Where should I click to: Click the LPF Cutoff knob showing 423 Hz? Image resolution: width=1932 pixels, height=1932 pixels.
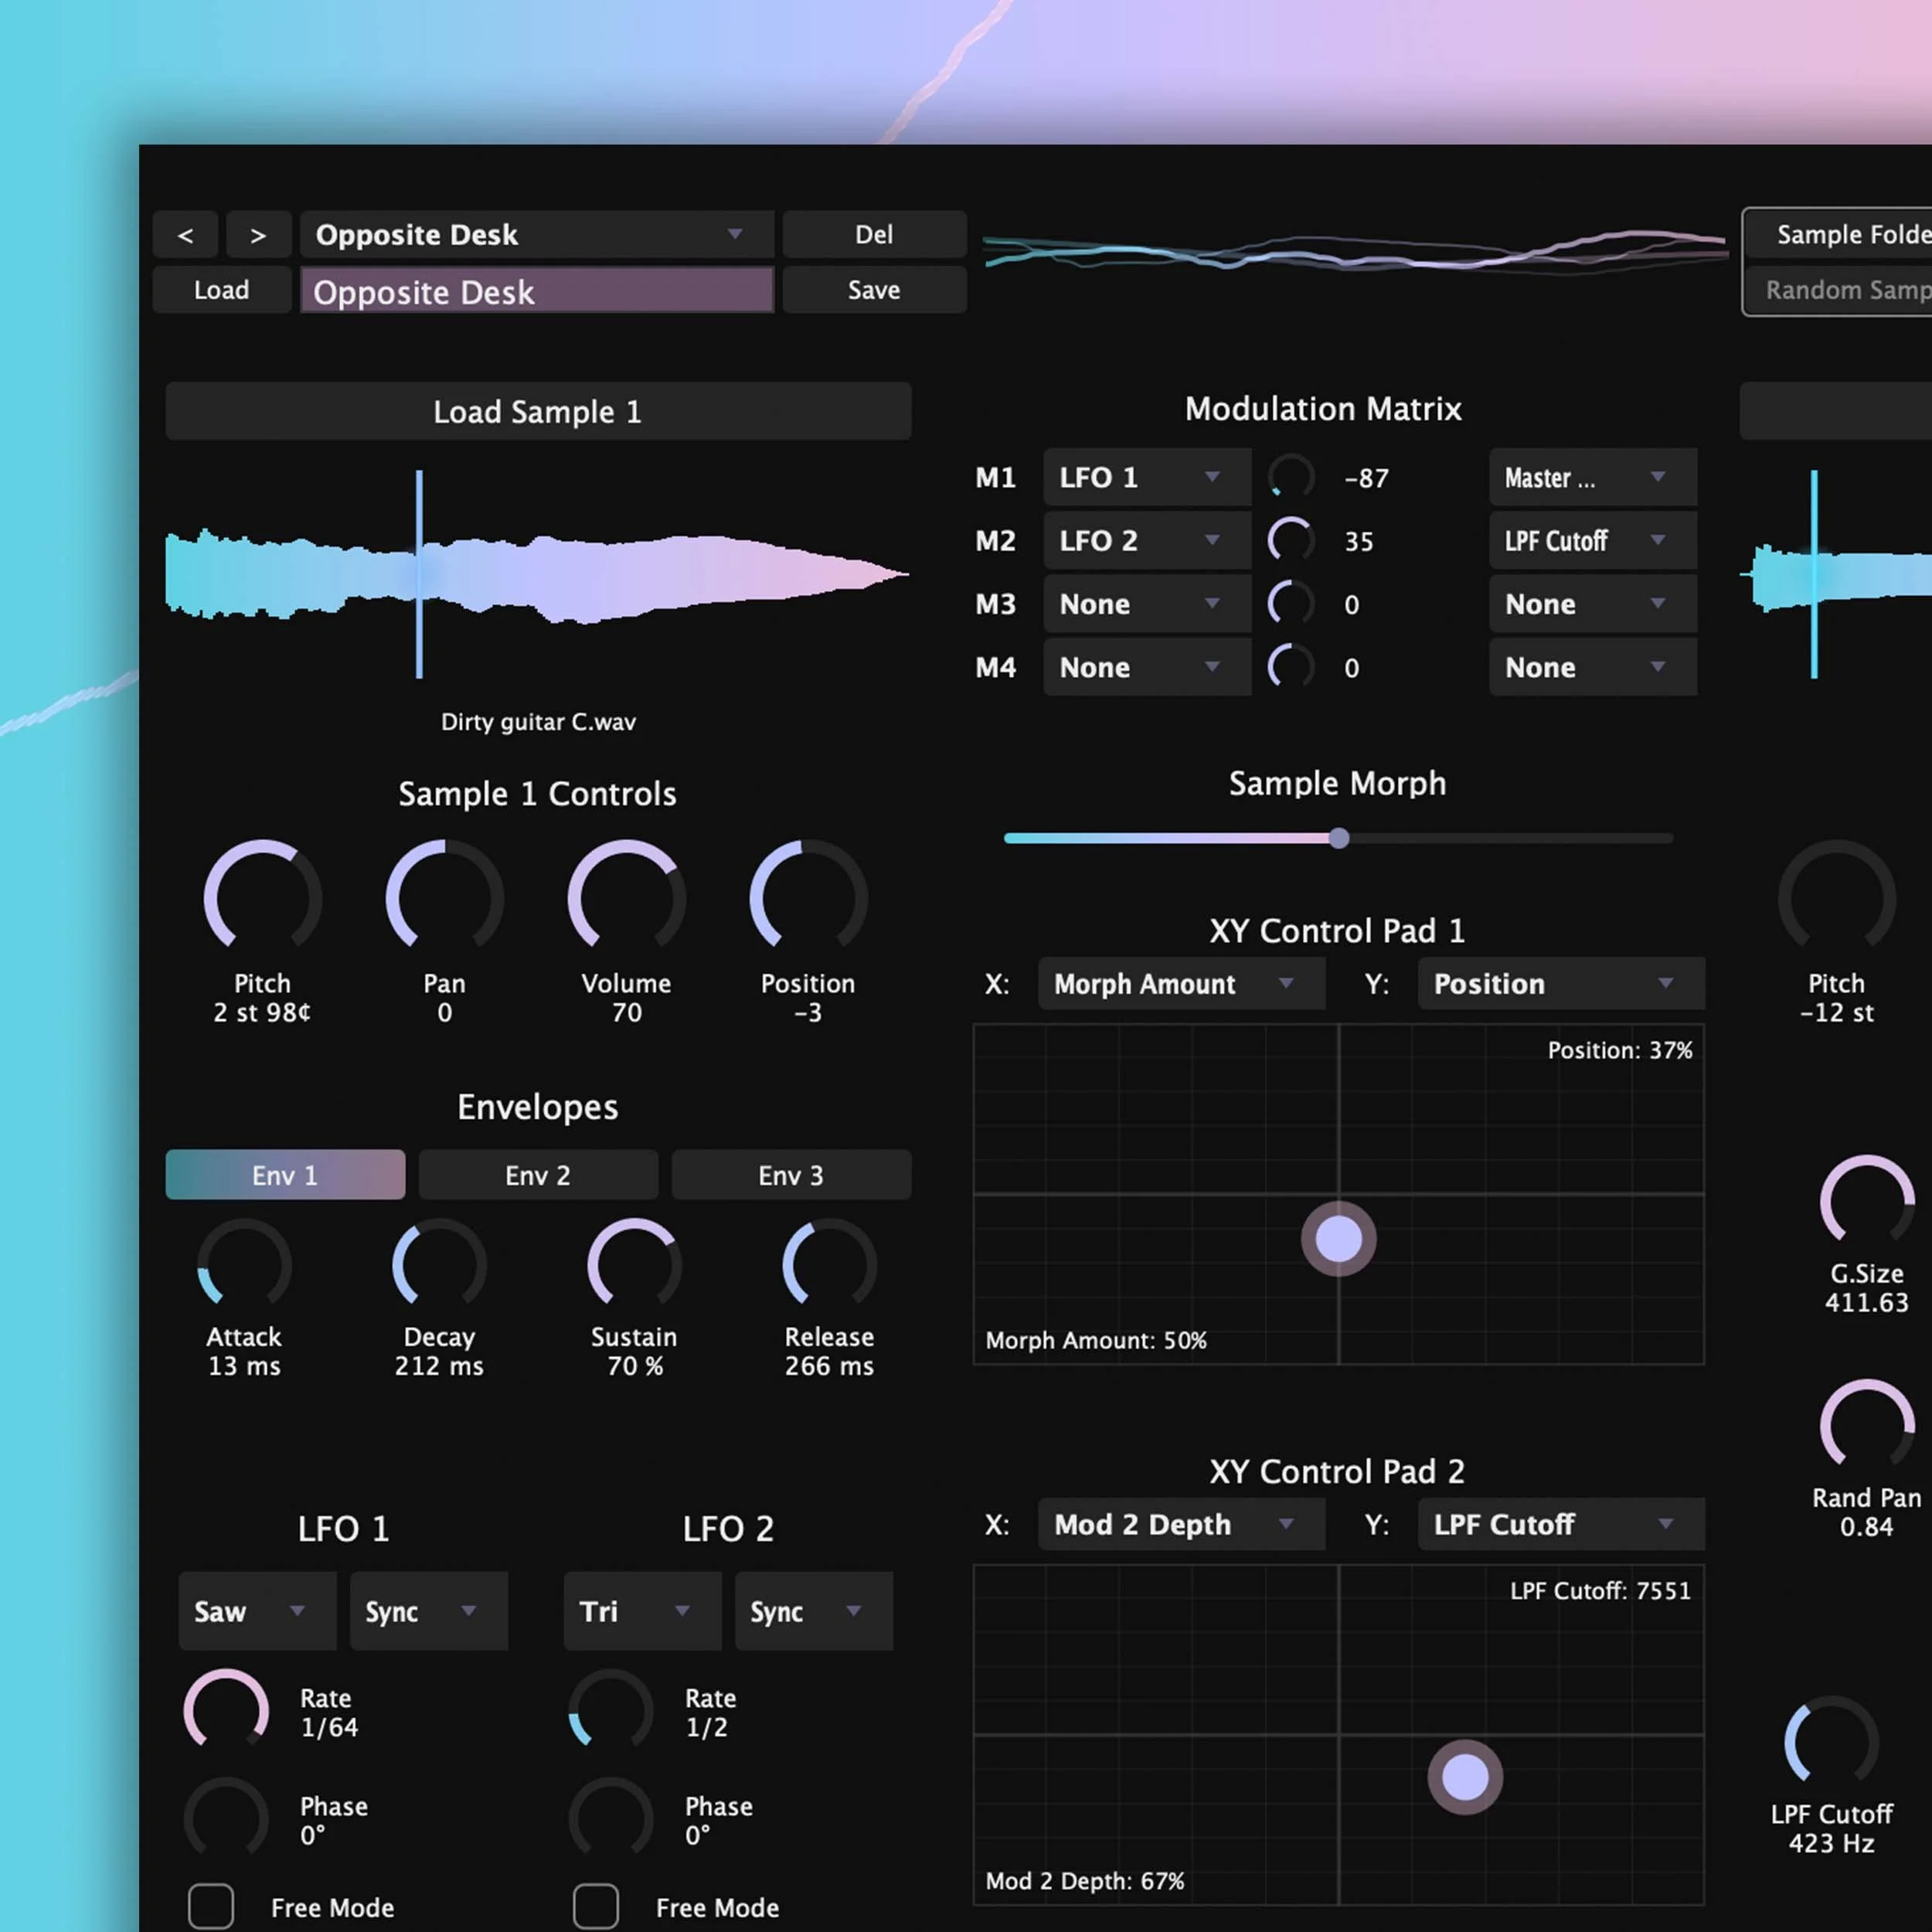(x=1831, y=1742)
